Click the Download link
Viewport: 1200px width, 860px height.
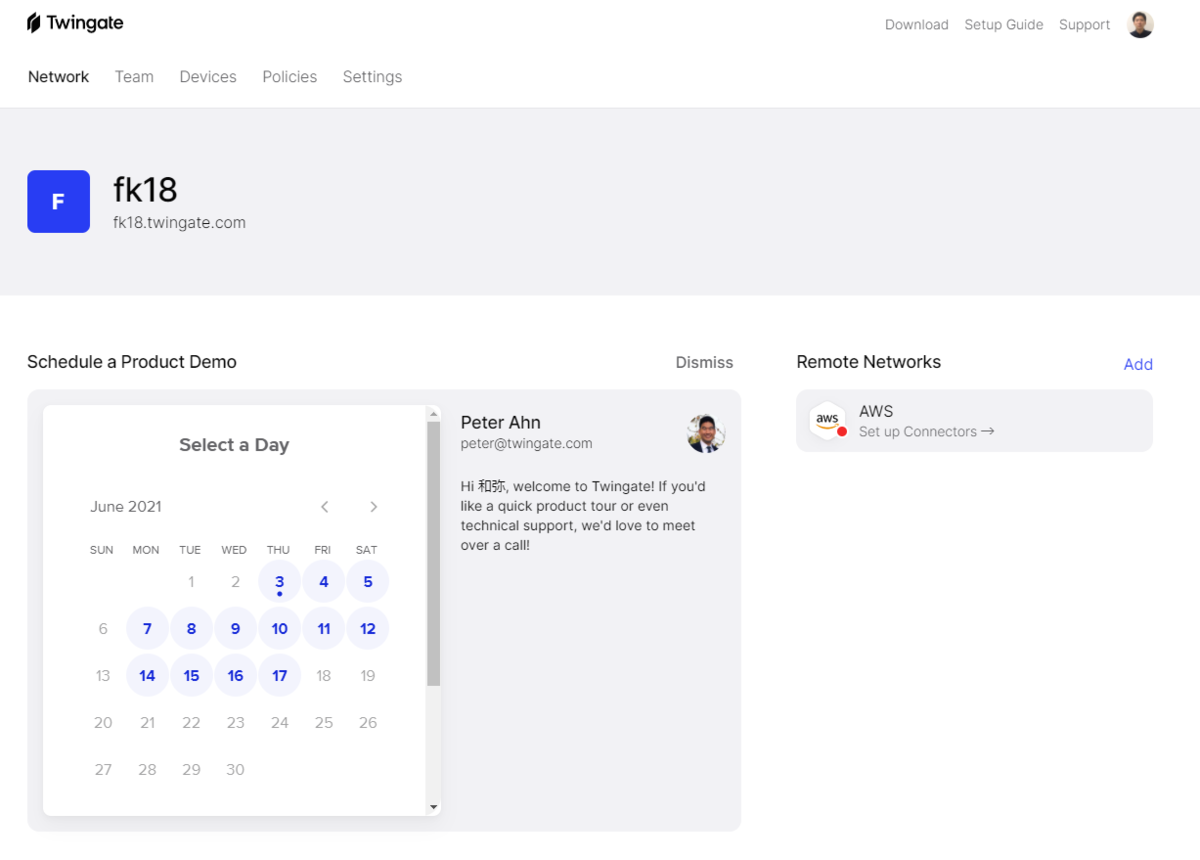[x=916, y=25]
